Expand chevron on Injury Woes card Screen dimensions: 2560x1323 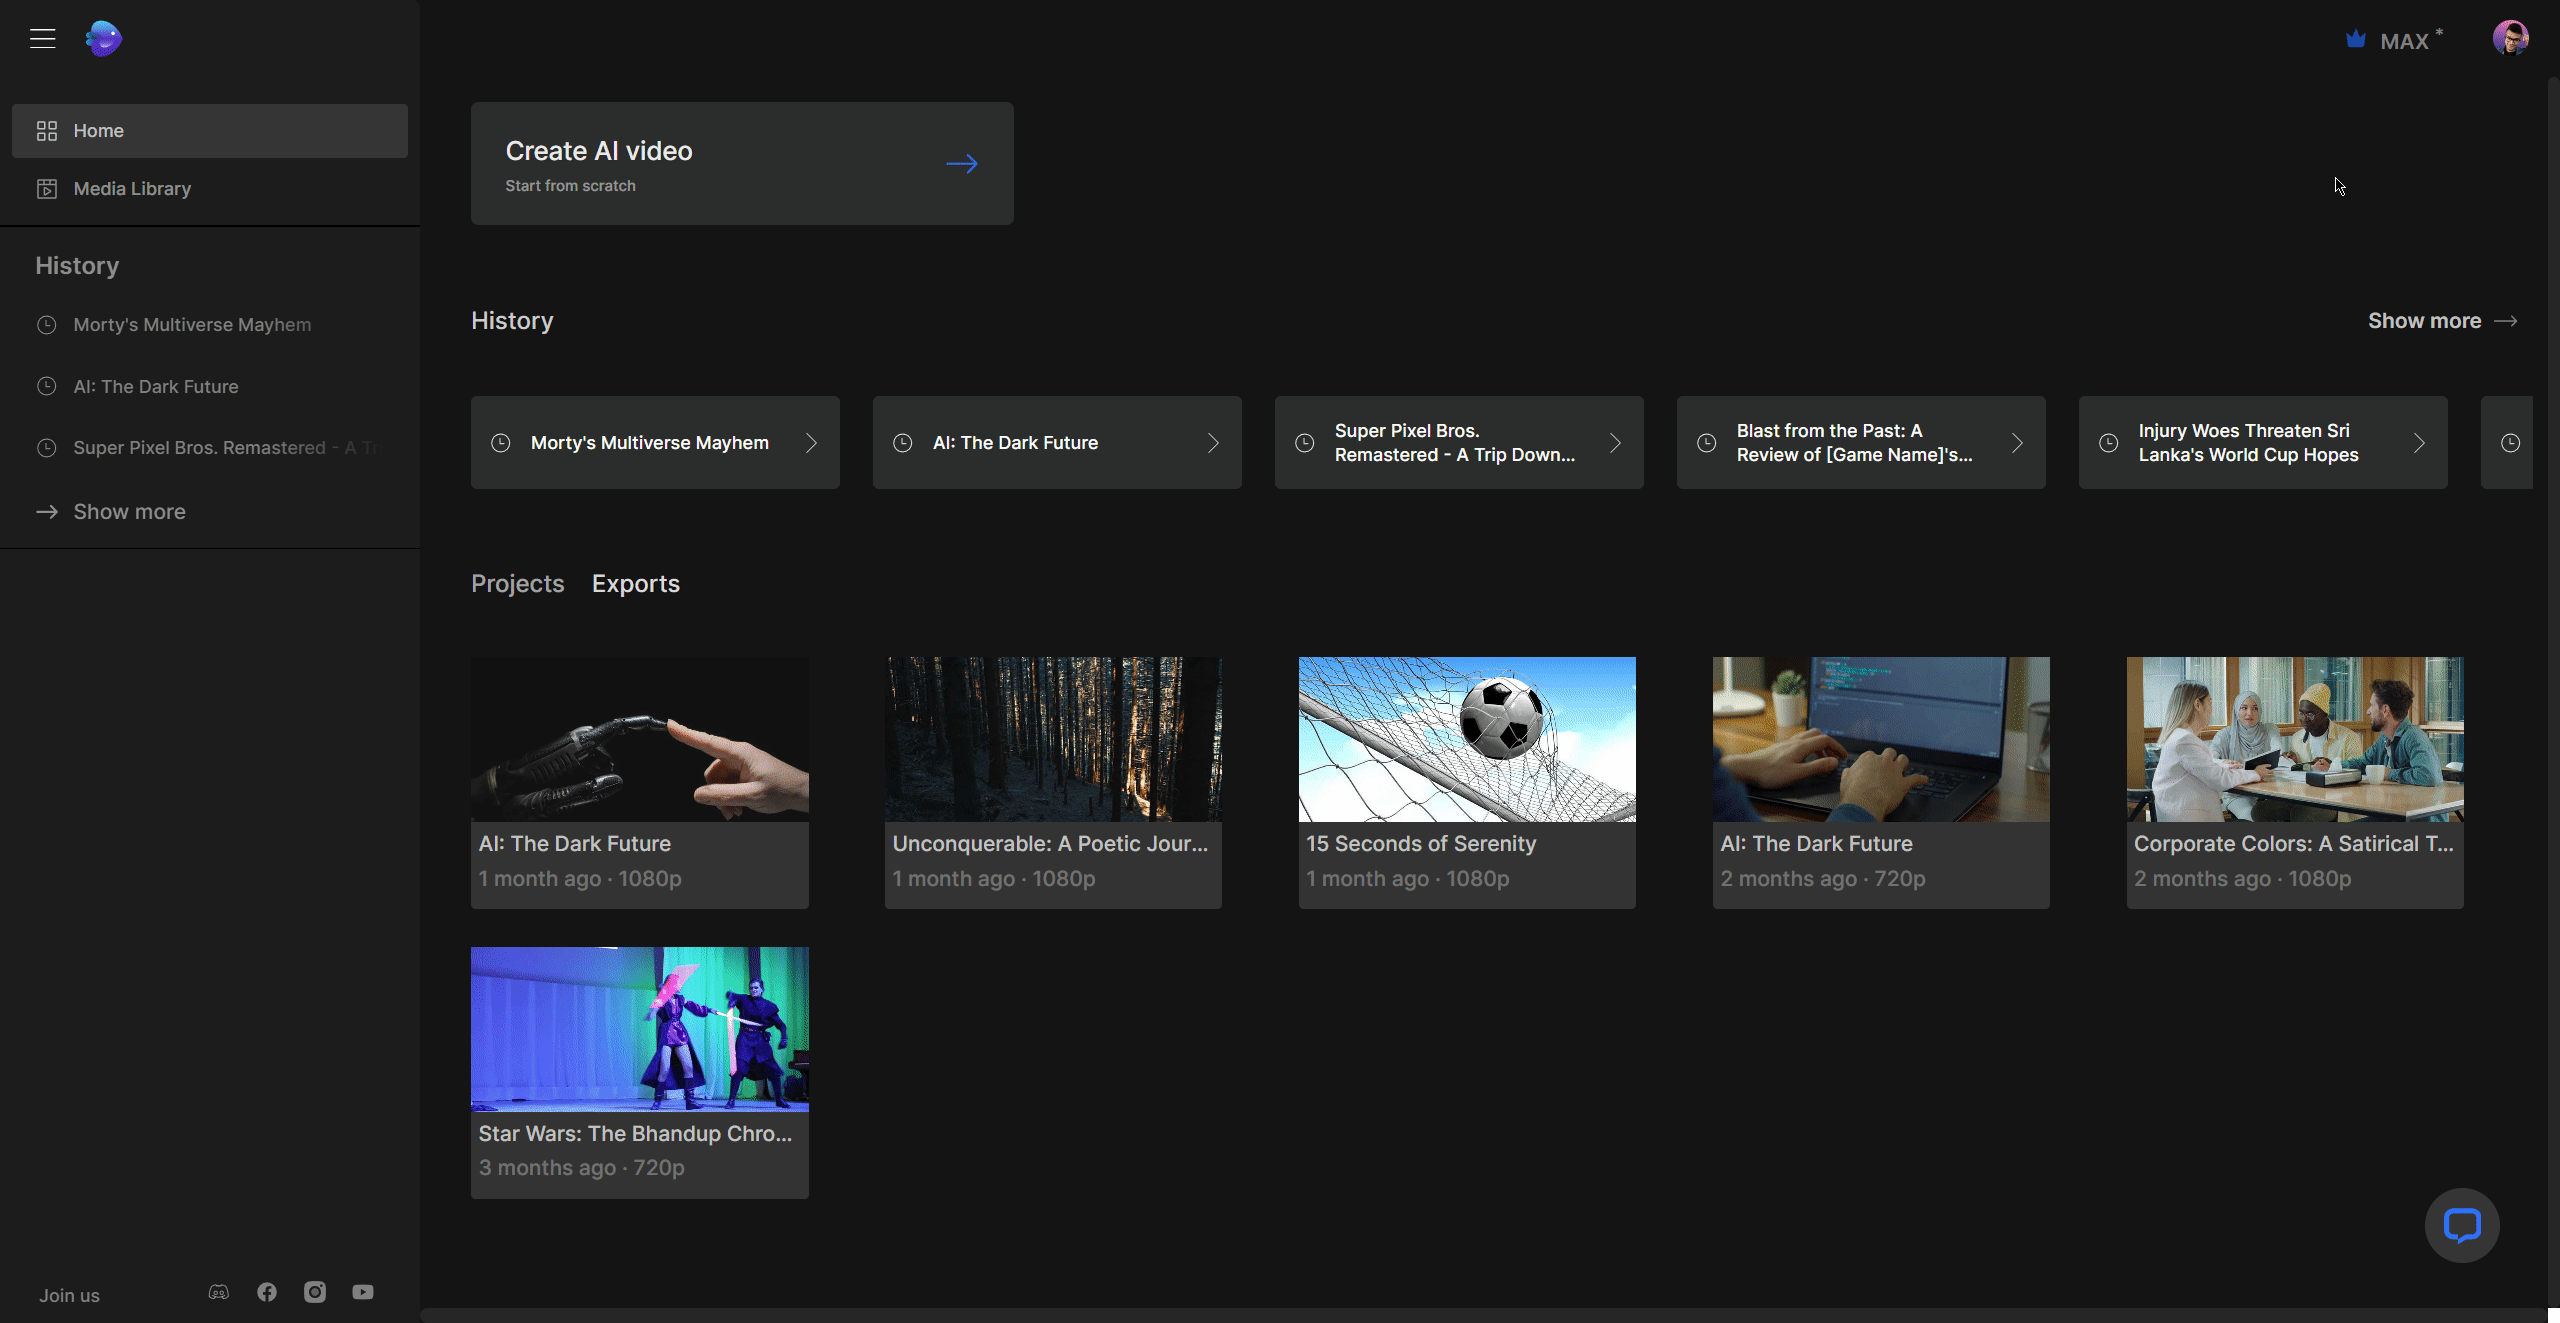tap(2420, 443)
